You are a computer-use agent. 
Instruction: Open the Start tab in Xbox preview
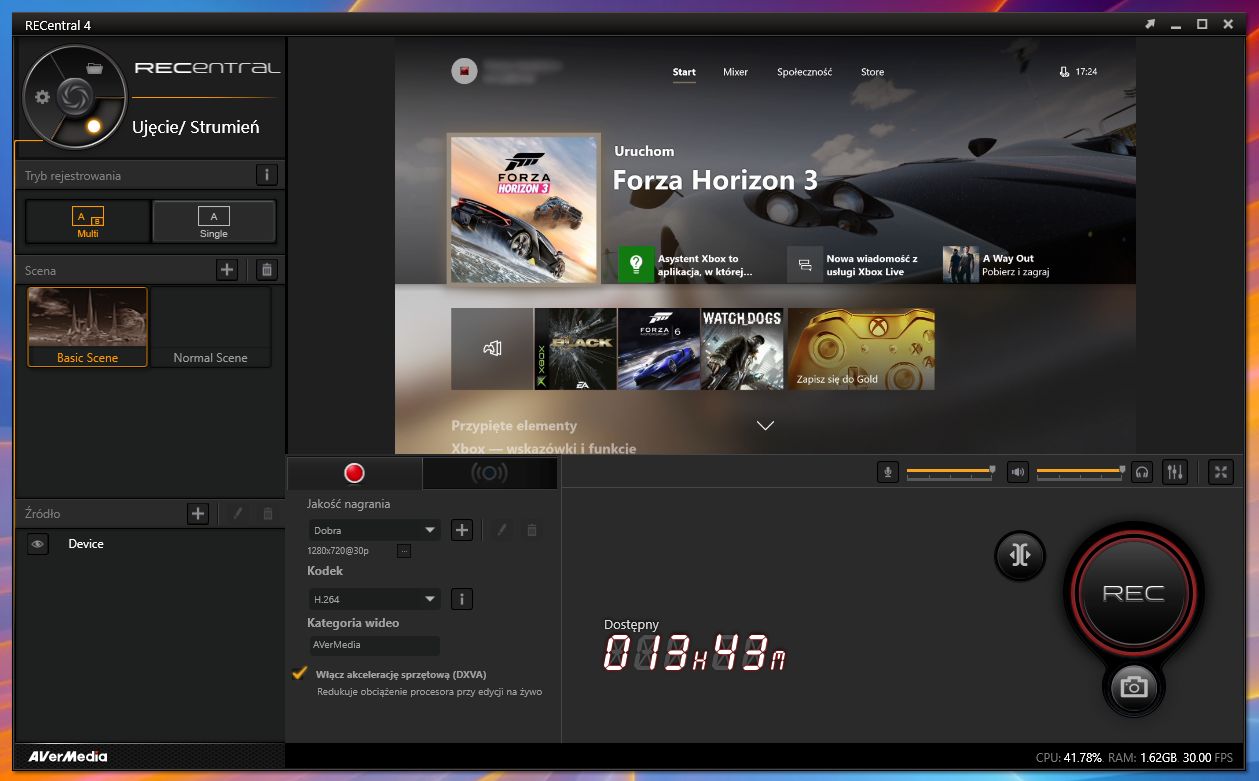[684, 72]
